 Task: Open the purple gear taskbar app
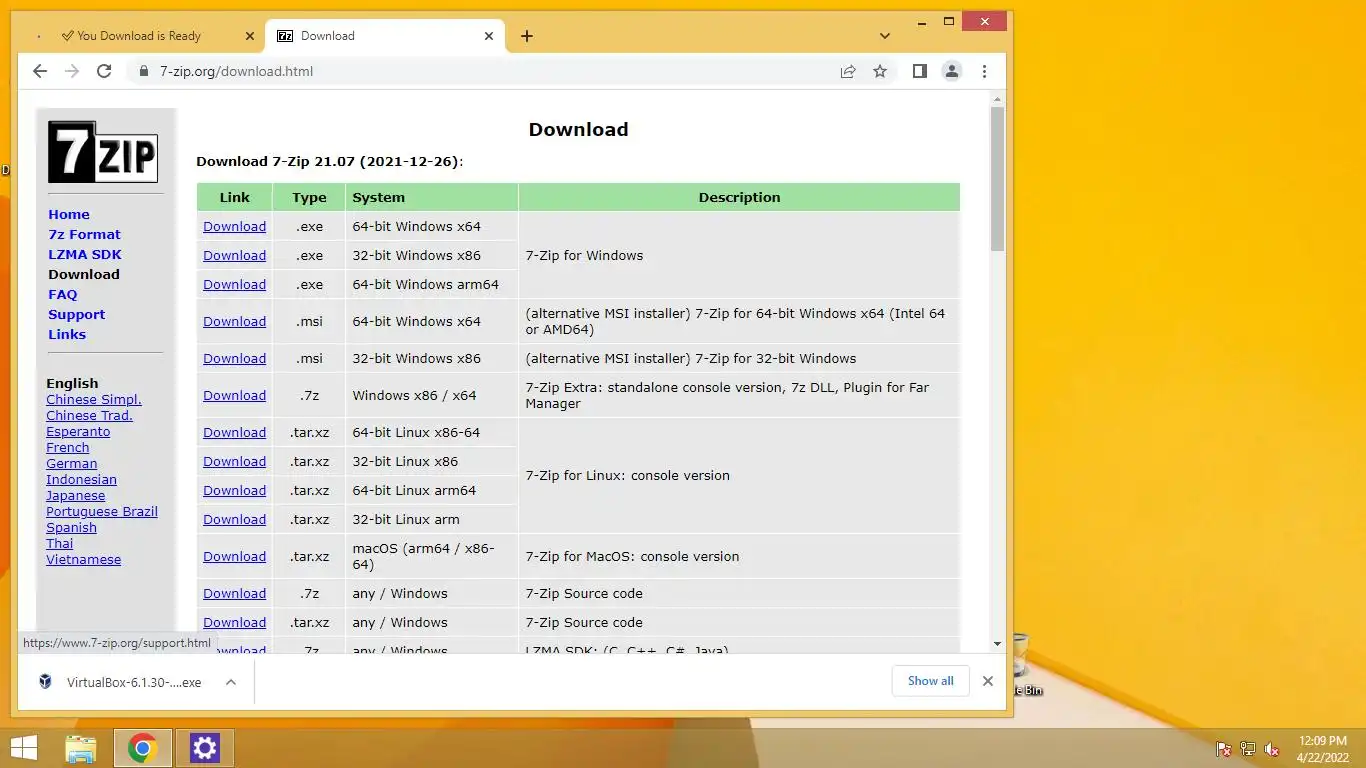click(205, 748)
